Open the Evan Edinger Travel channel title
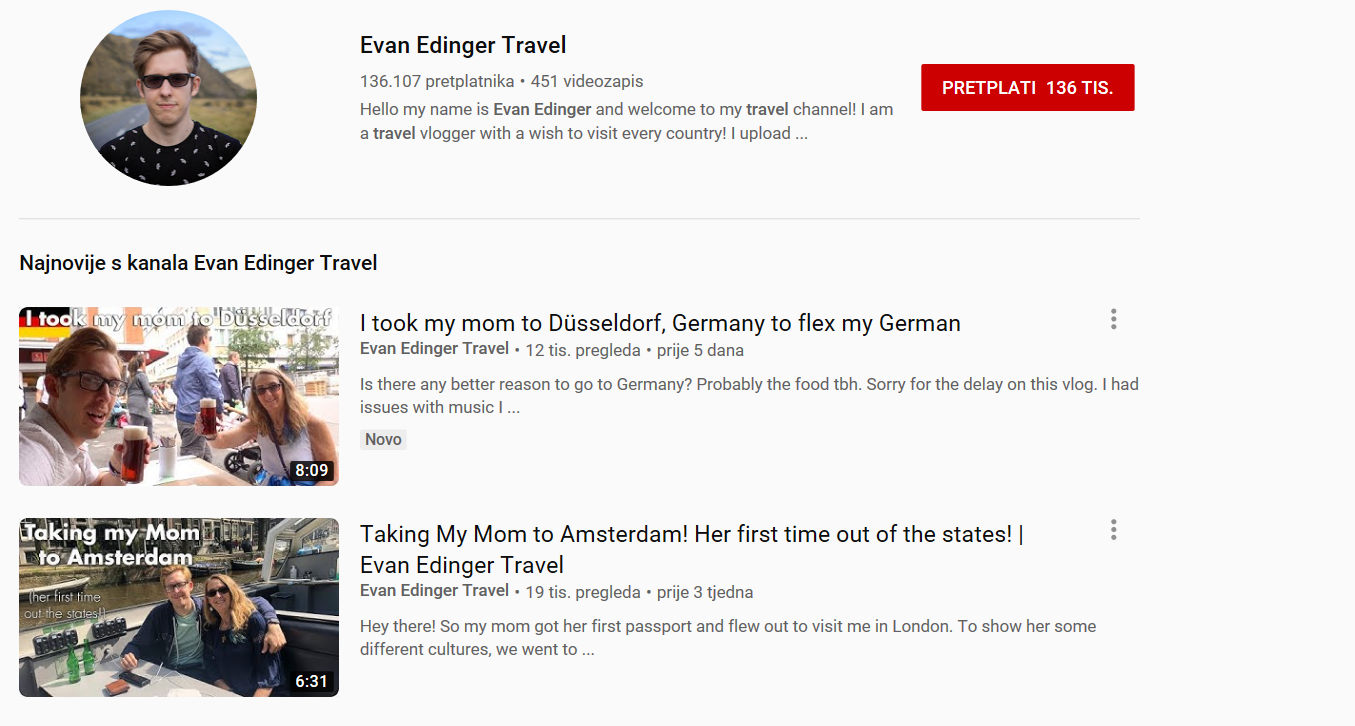 (x=463, y=45)
